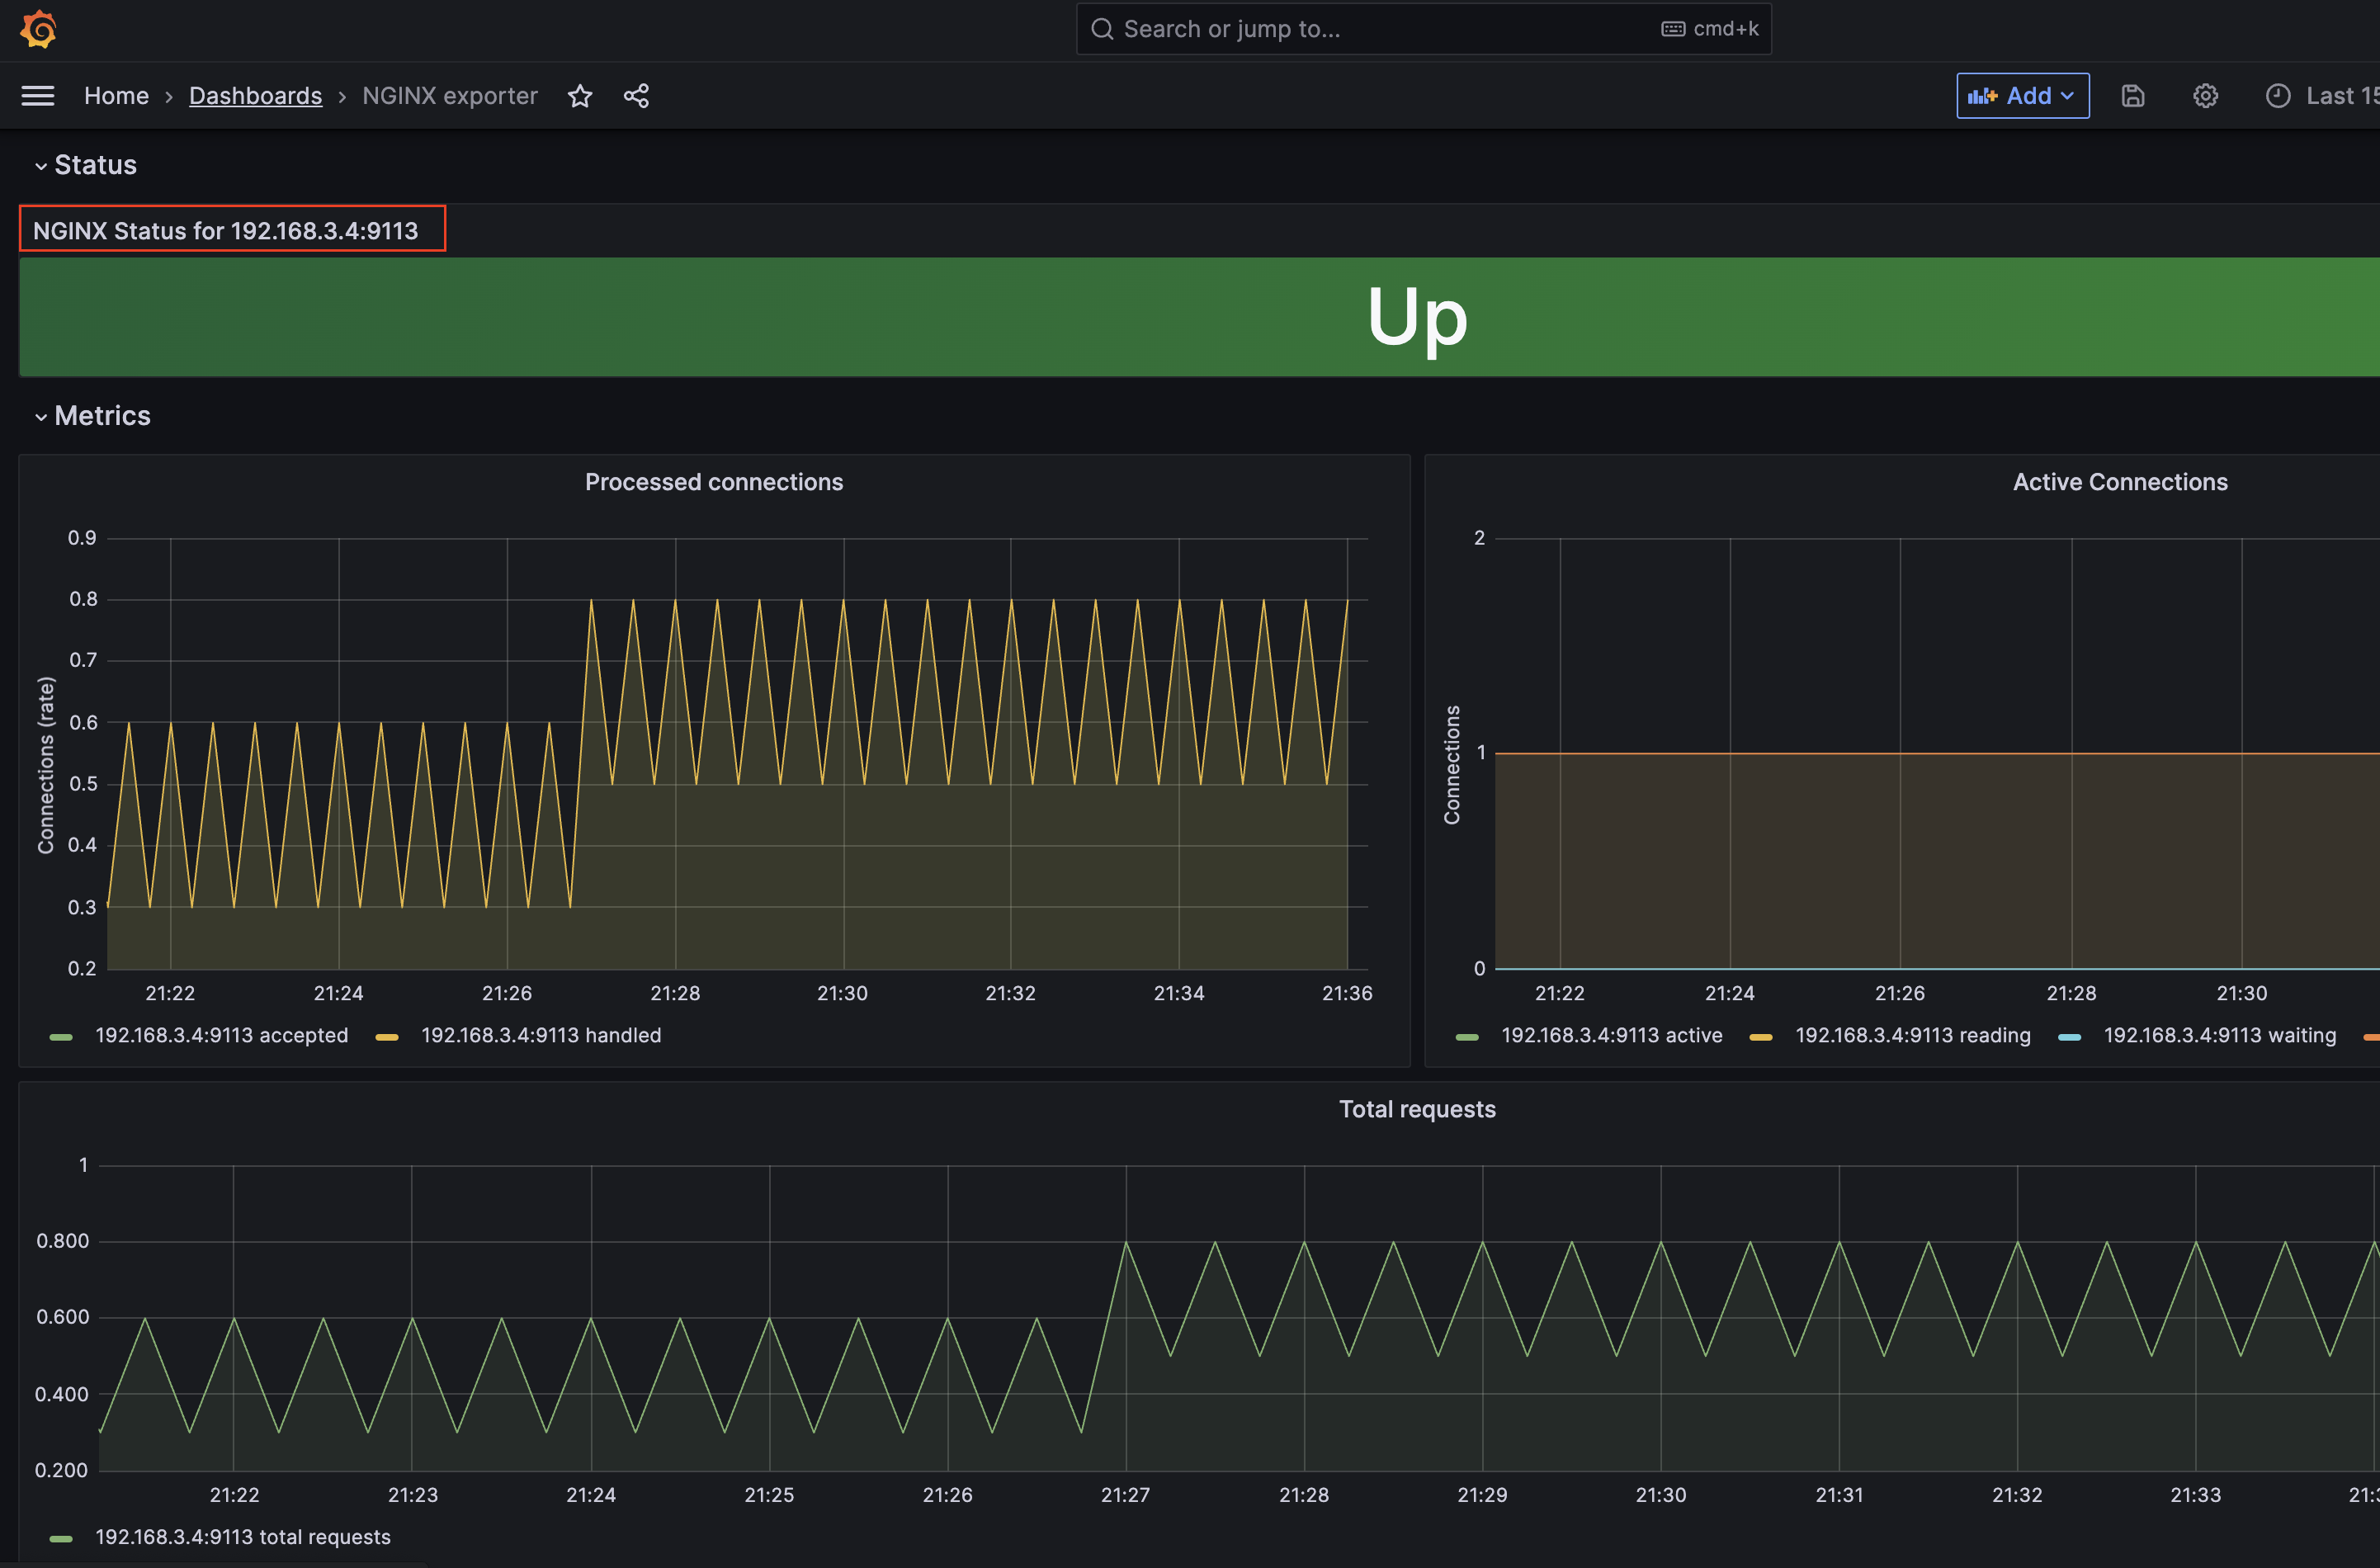The width and height of the screenshot is (2380, 1568).
Task: Toggle the 'total requests' legend series
Action: [242, 1537]
